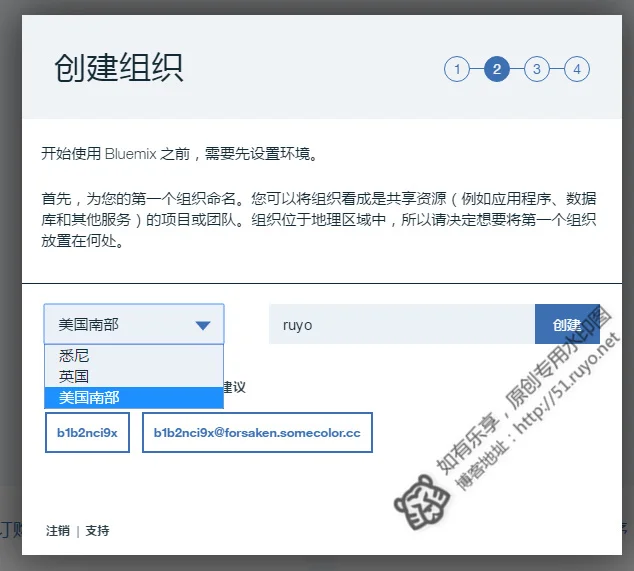Jump to step 3 circle
This screenshot has width=634, height=571.
coord(537,69)
